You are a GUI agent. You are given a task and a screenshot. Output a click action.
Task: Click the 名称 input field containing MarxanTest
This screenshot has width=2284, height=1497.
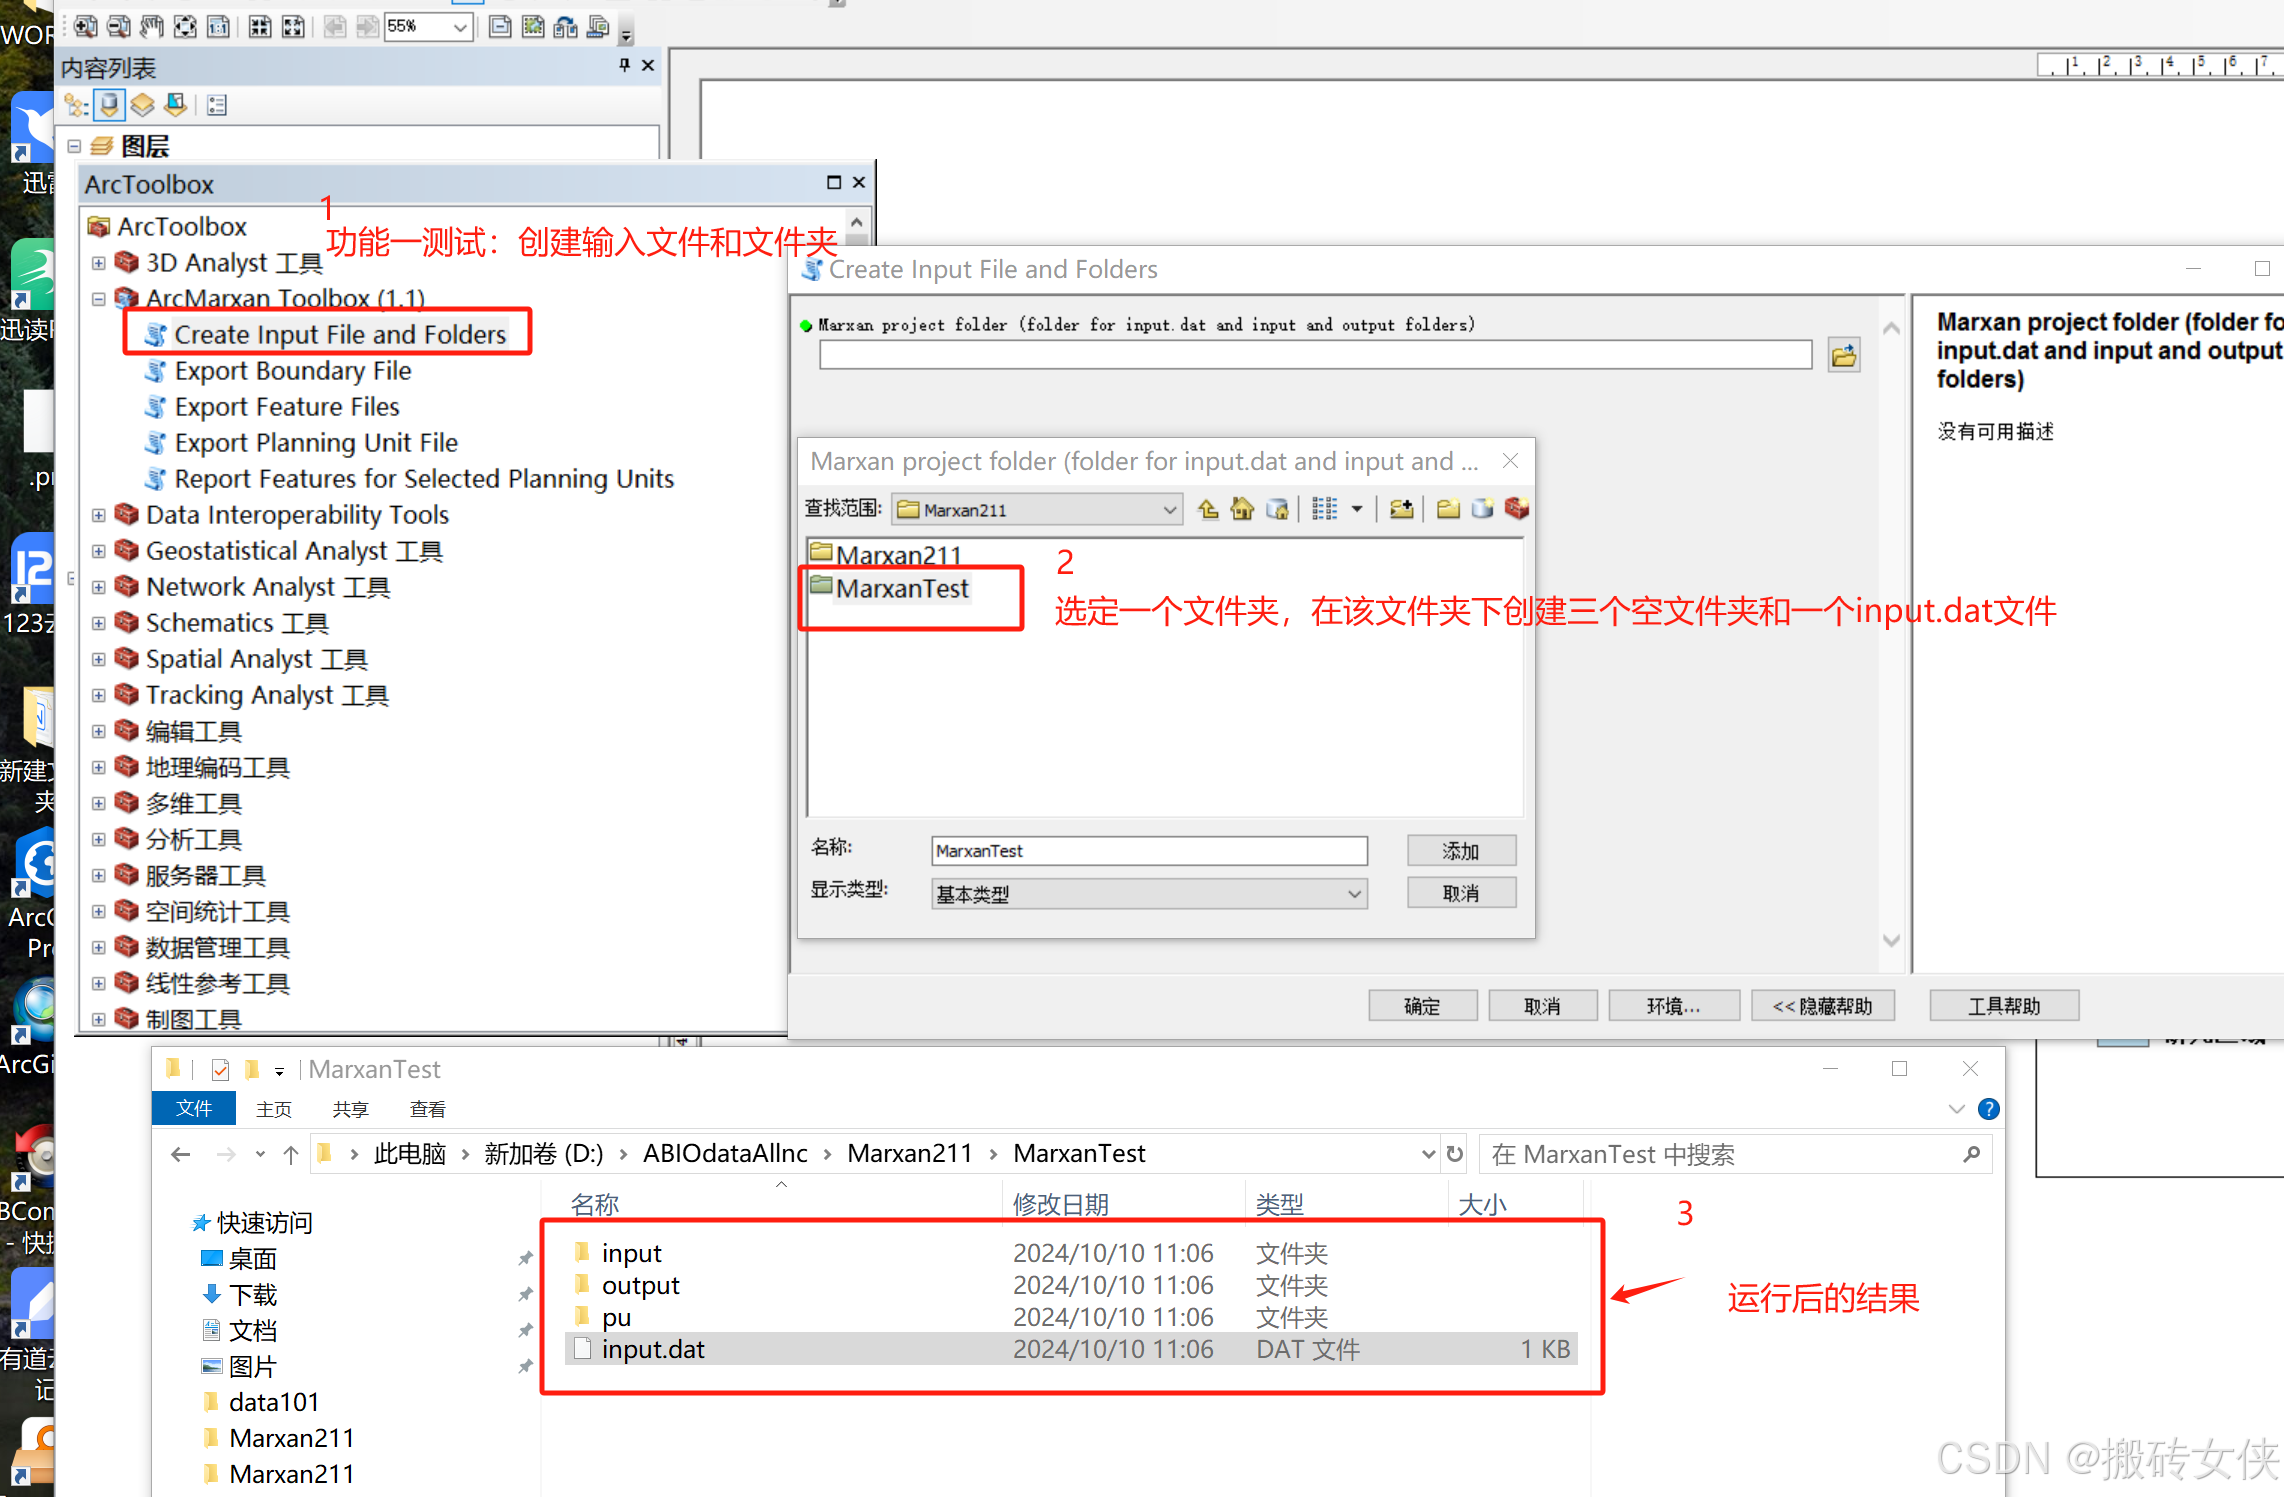tap(1148, 851)
